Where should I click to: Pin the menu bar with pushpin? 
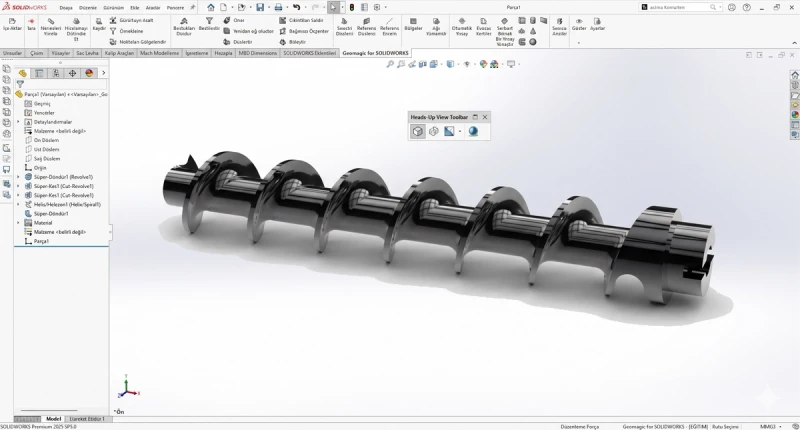192,7
